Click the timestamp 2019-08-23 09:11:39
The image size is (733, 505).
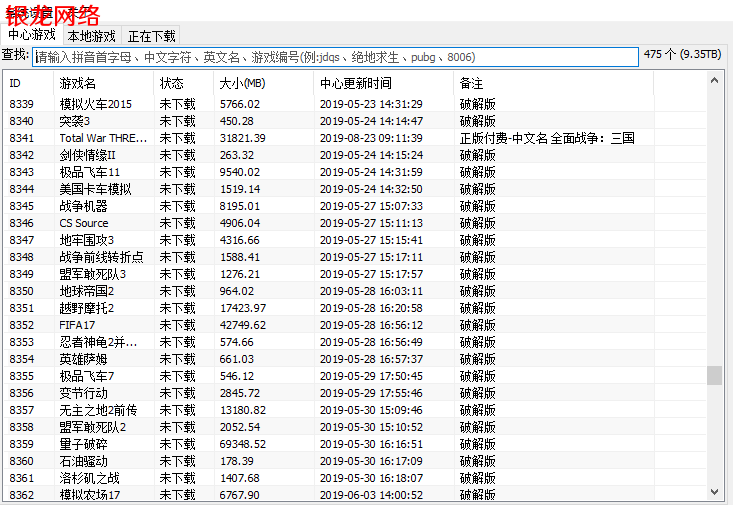point(371,138)
